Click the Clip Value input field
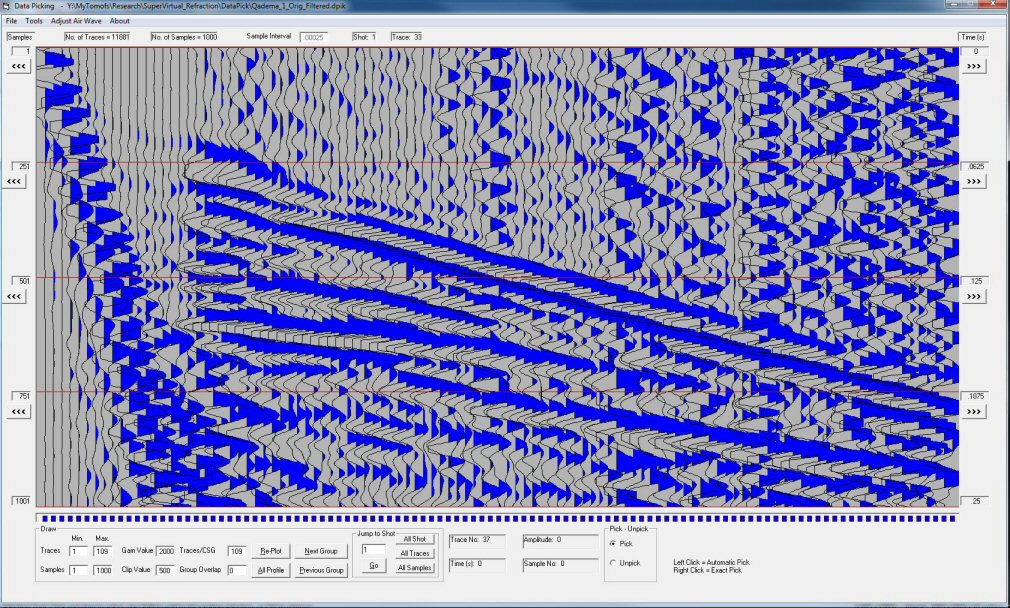 (165, 570)
